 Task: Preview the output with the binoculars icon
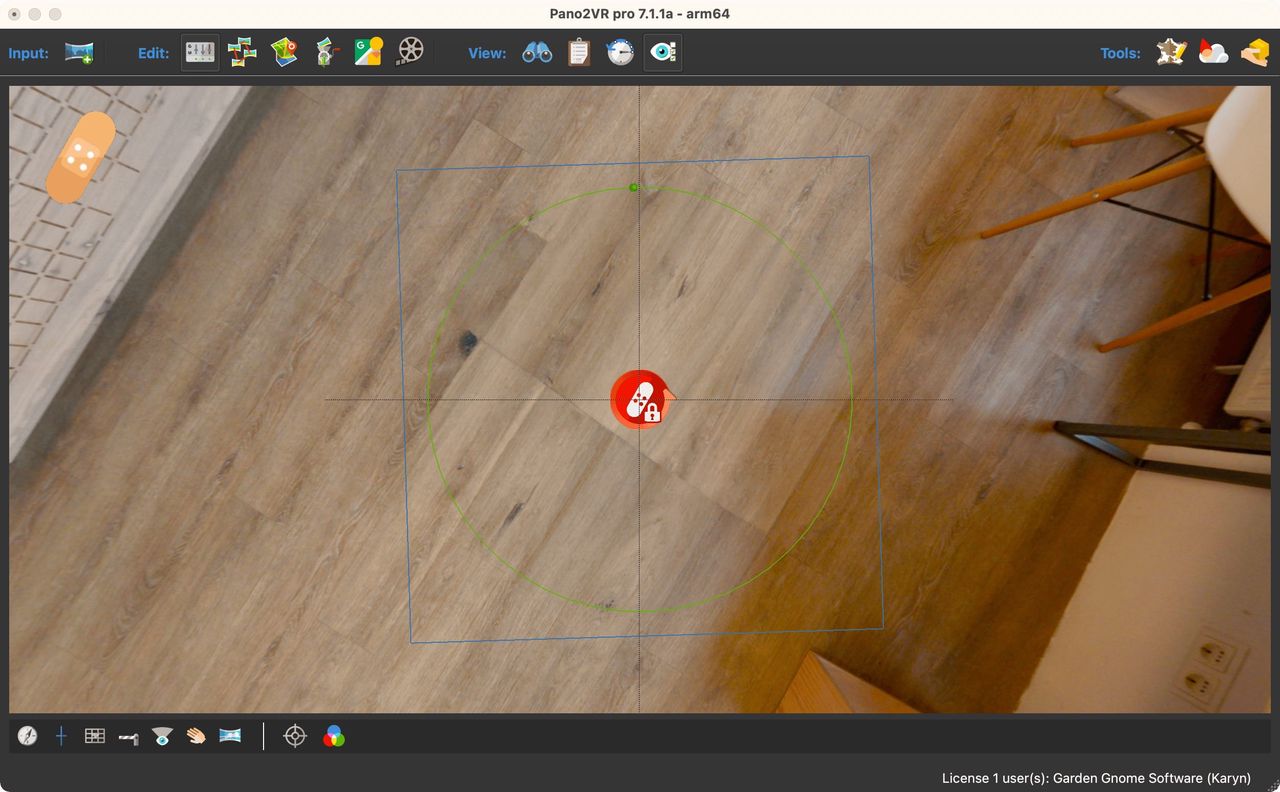click(x=536, y=53)
